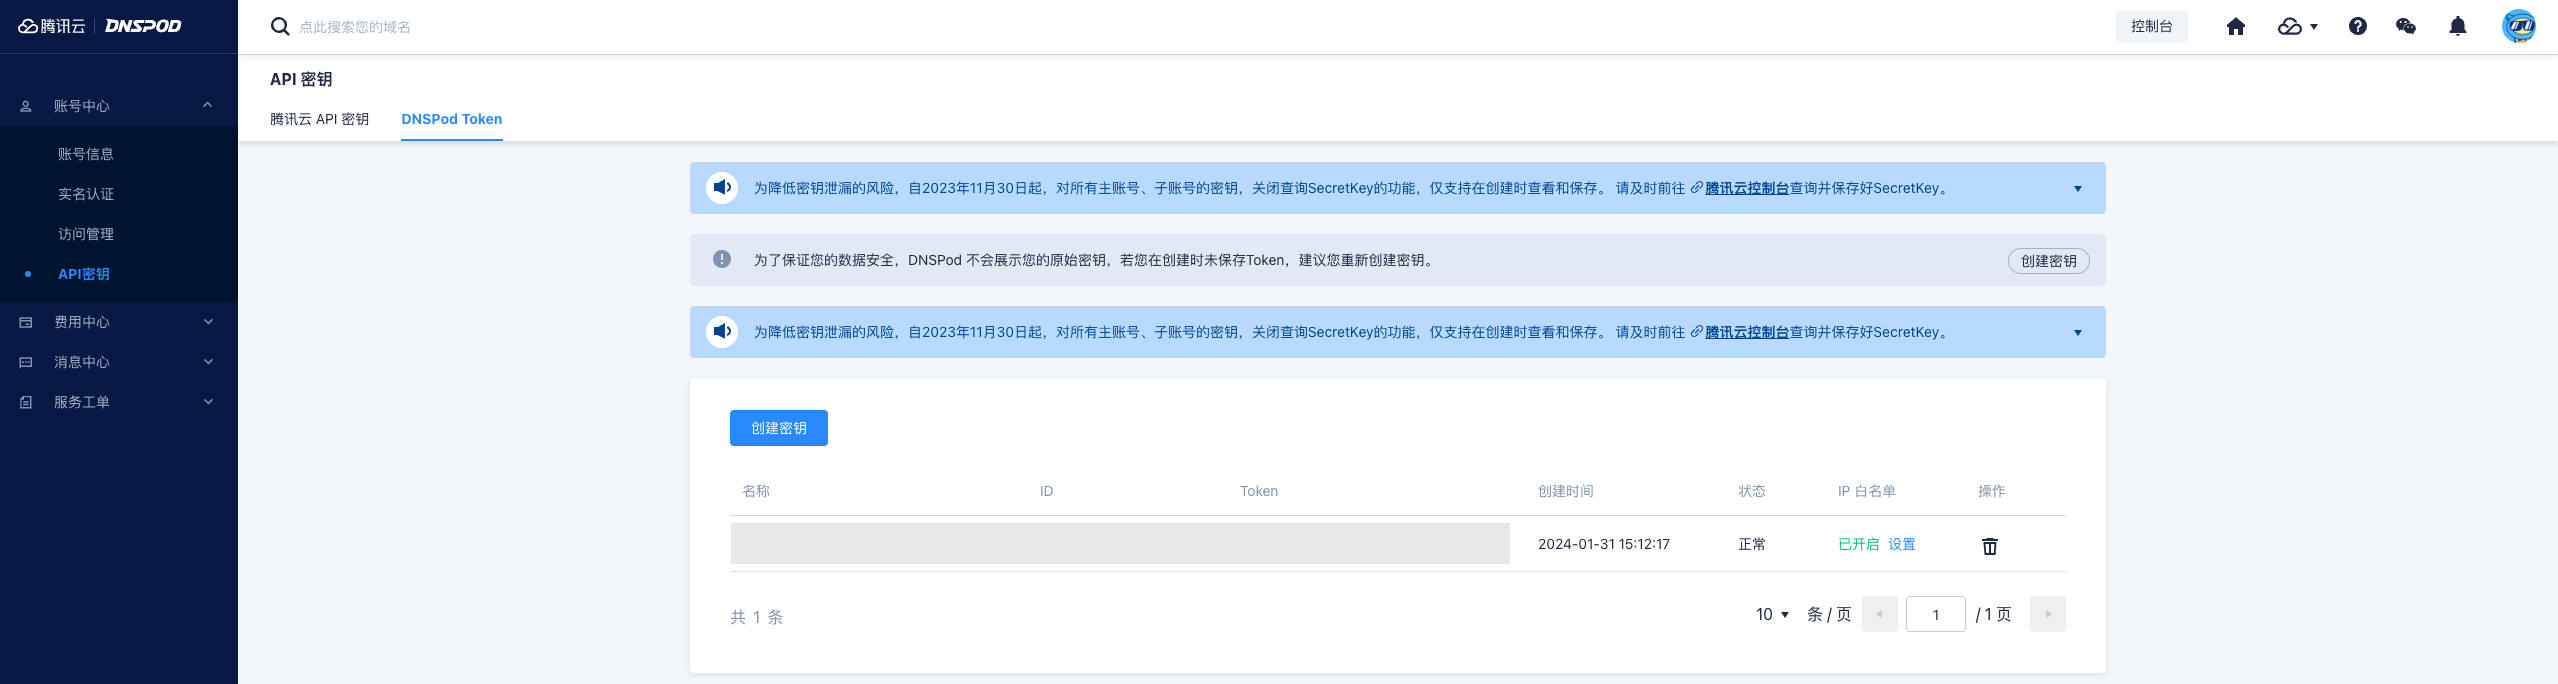Click the exclamation info icon

point(722,260)
